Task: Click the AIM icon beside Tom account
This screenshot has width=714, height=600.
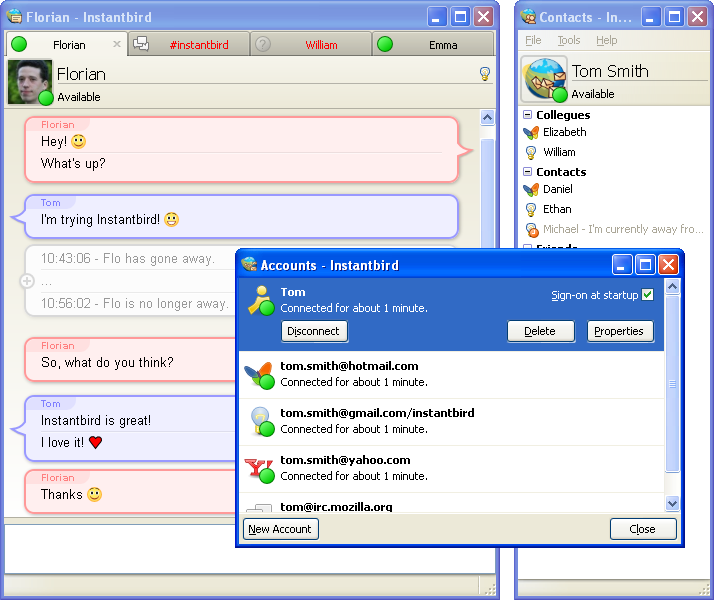Action: tap(260, 299)
